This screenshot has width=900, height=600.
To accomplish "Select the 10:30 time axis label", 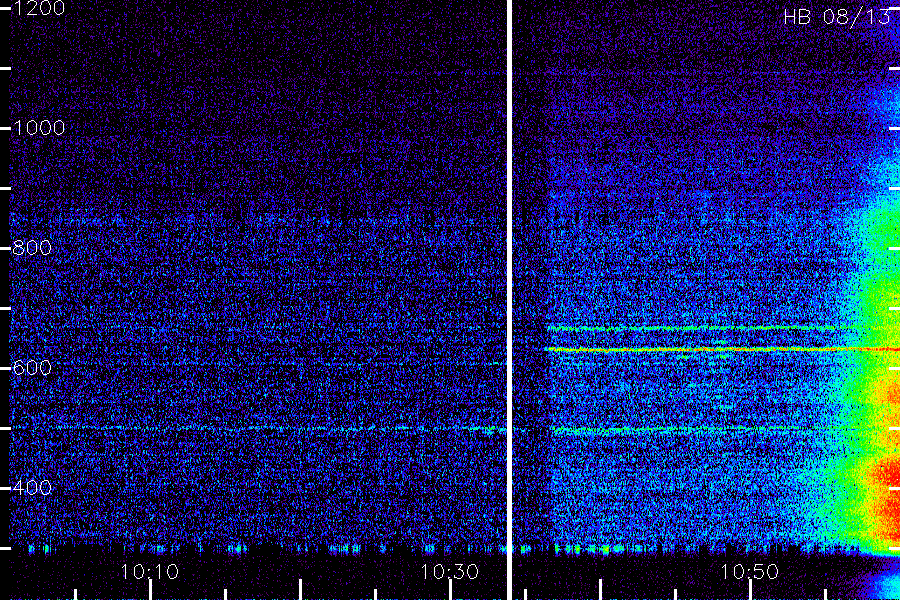I will [x=449, y=571].
